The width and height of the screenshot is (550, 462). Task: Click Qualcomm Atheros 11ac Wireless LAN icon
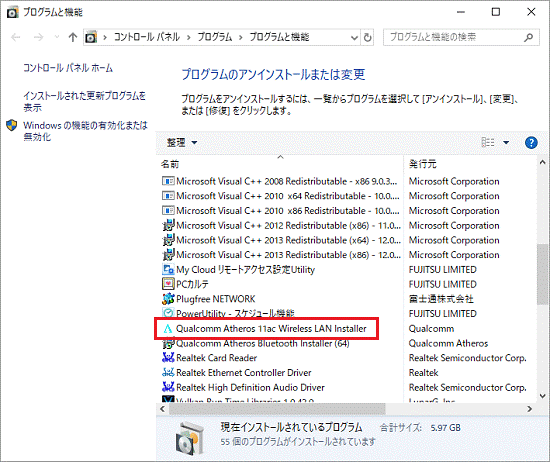pos(168,329)
